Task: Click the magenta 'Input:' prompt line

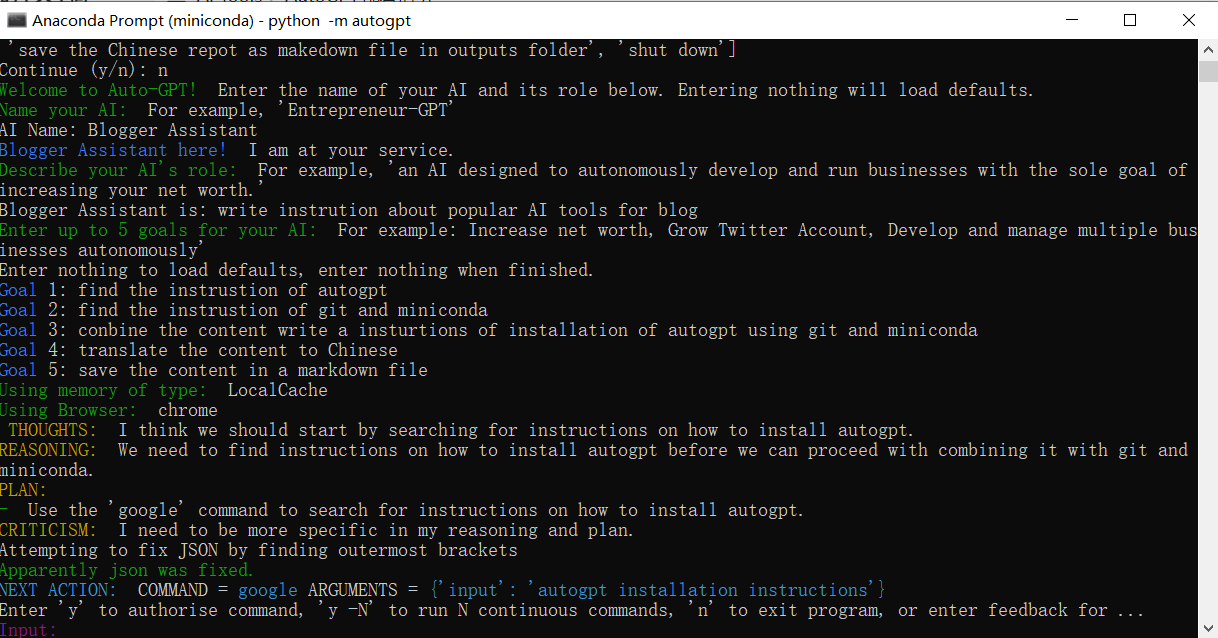Action: tap(29, 630)
